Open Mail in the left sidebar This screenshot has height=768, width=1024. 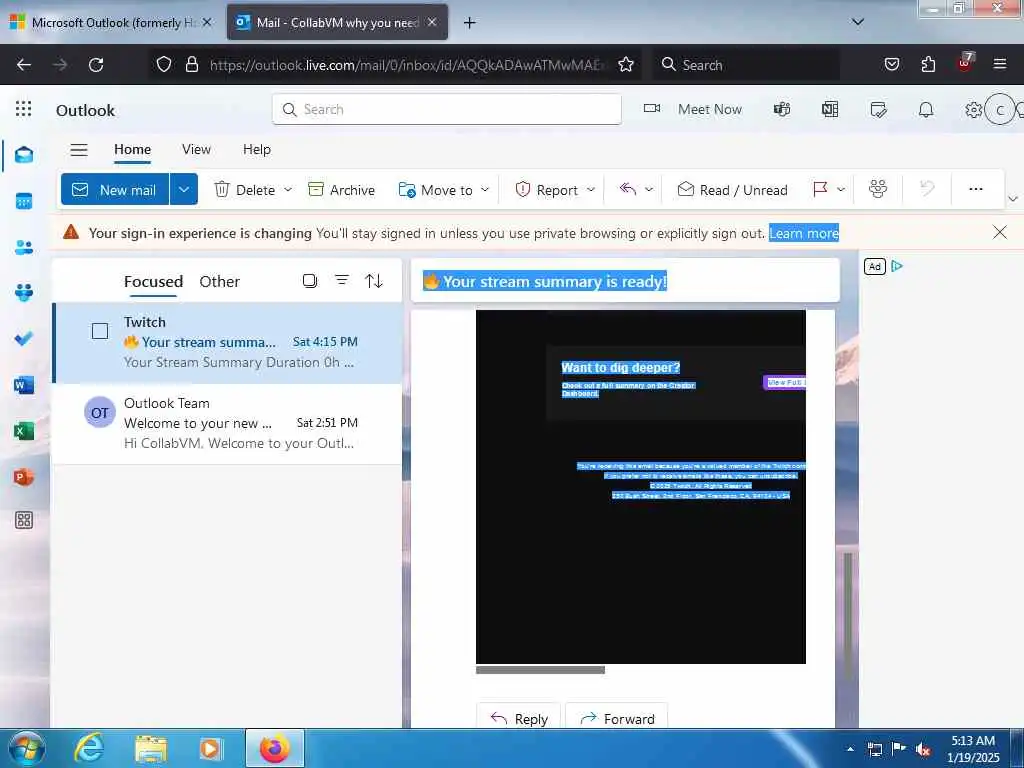[24, 155]
